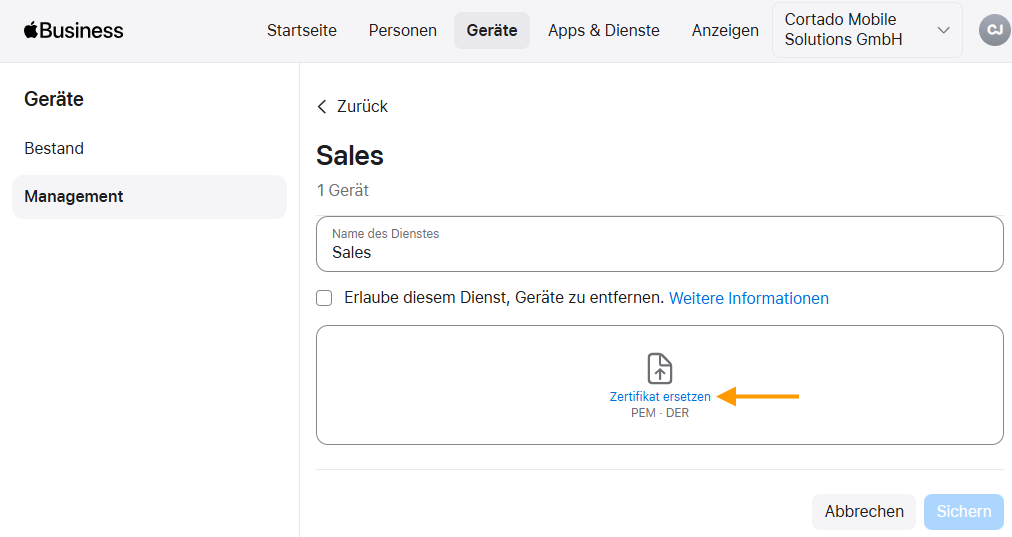The image size is (1012, 537).
Task: Select the Geräte tab
Action: pyautogui.click(x=492, y=30)
